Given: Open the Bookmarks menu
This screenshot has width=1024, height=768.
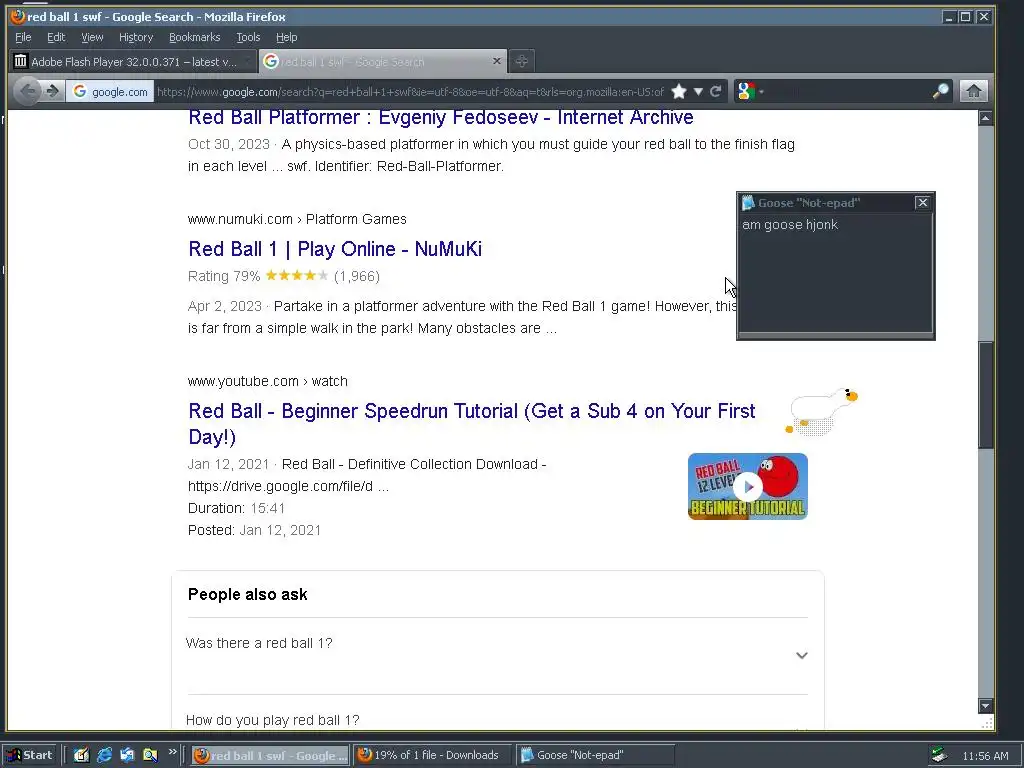Looking at the screenshot, I should pyautogui.click(x=195, y=37).
